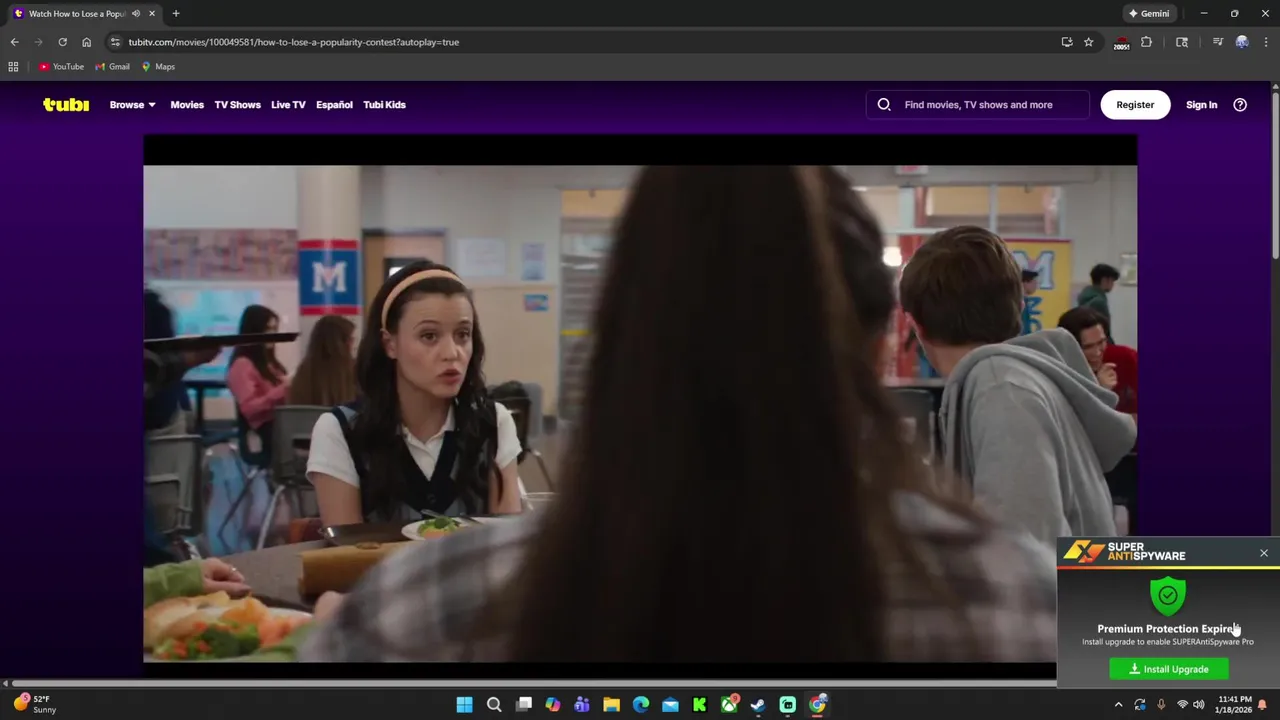Open File Explorer from the taskbar
Viewport: 1280px width, 720px height.
coord(611,705)
